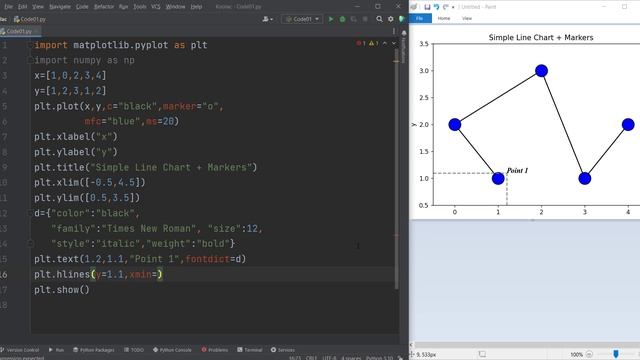Open Search Everywhere magnifier icon
Screen dimensions: 640x360
[x=379, y=19]
